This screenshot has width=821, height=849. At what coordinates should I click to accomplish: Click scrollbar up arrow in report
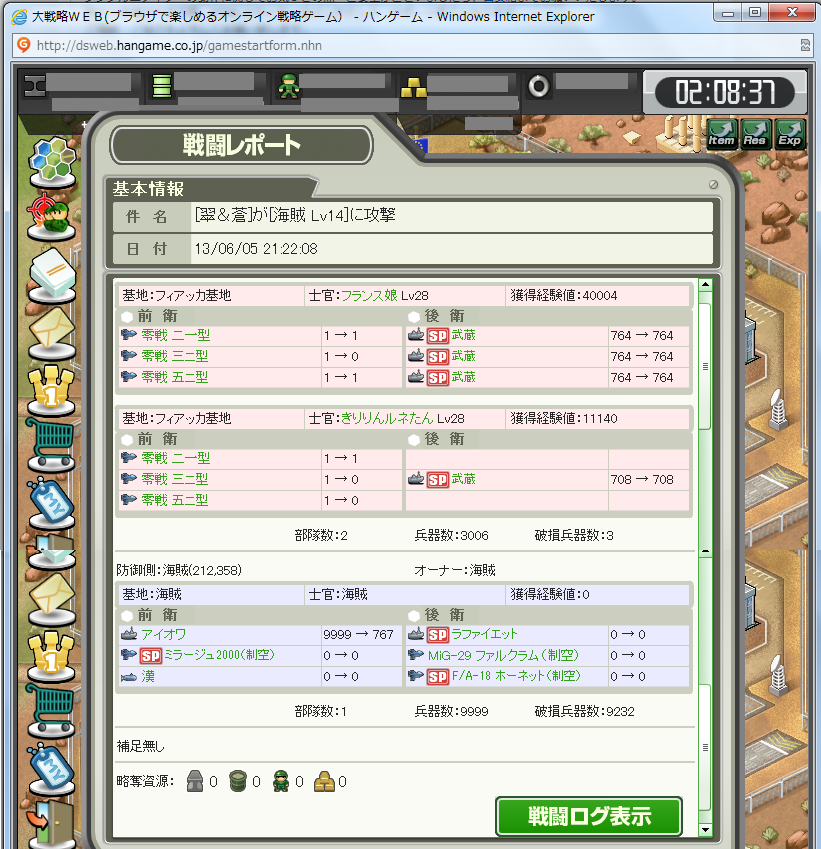tap(705, 284)
